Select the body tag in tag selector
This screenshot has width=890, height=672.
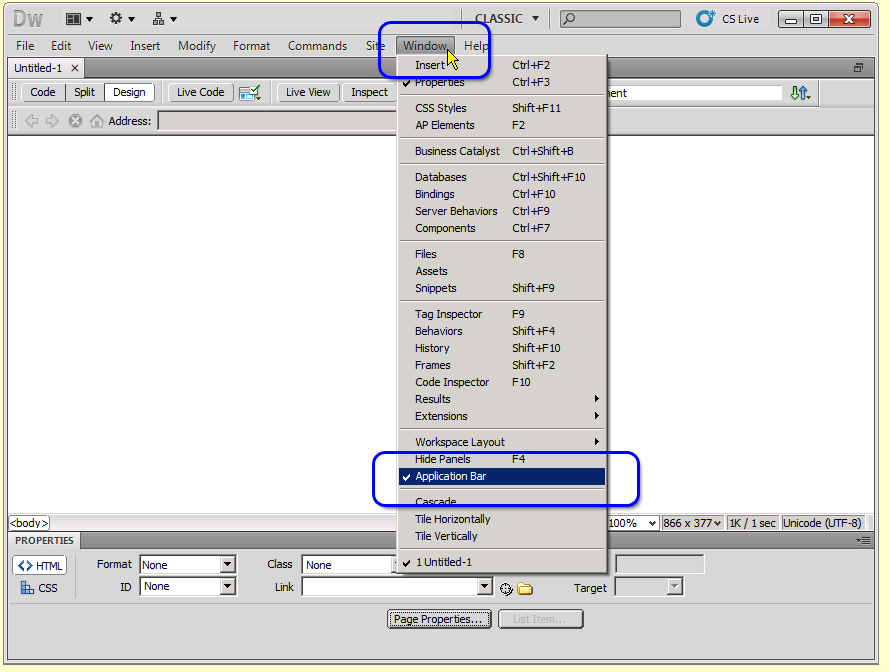29,523
